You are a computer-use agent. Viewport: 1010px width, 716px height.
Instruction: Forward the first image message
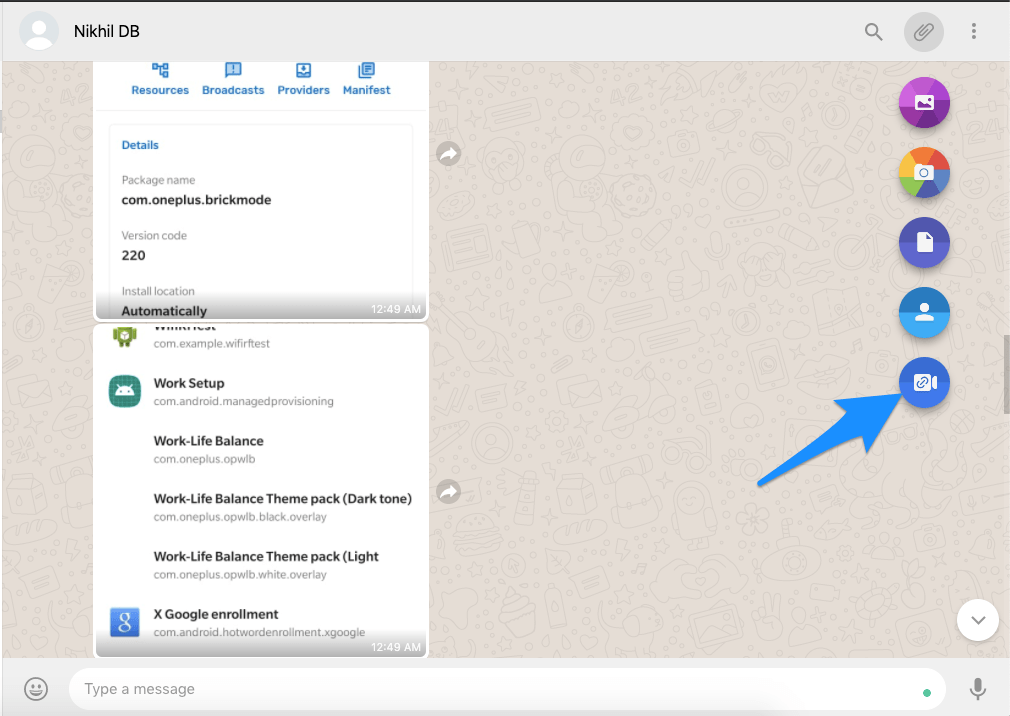click(448, 154)
